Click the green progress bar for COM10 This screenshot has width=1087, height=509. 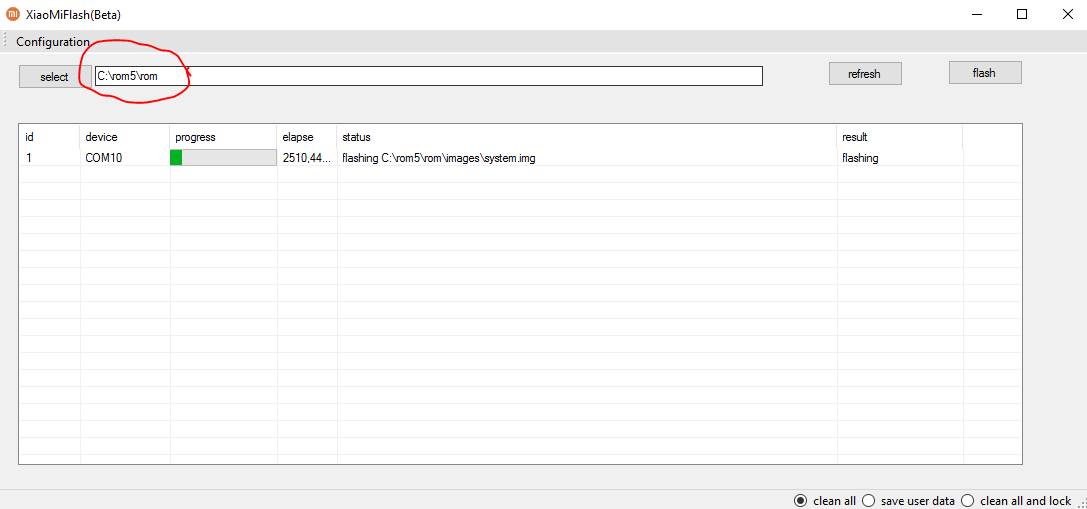point(223,157)
